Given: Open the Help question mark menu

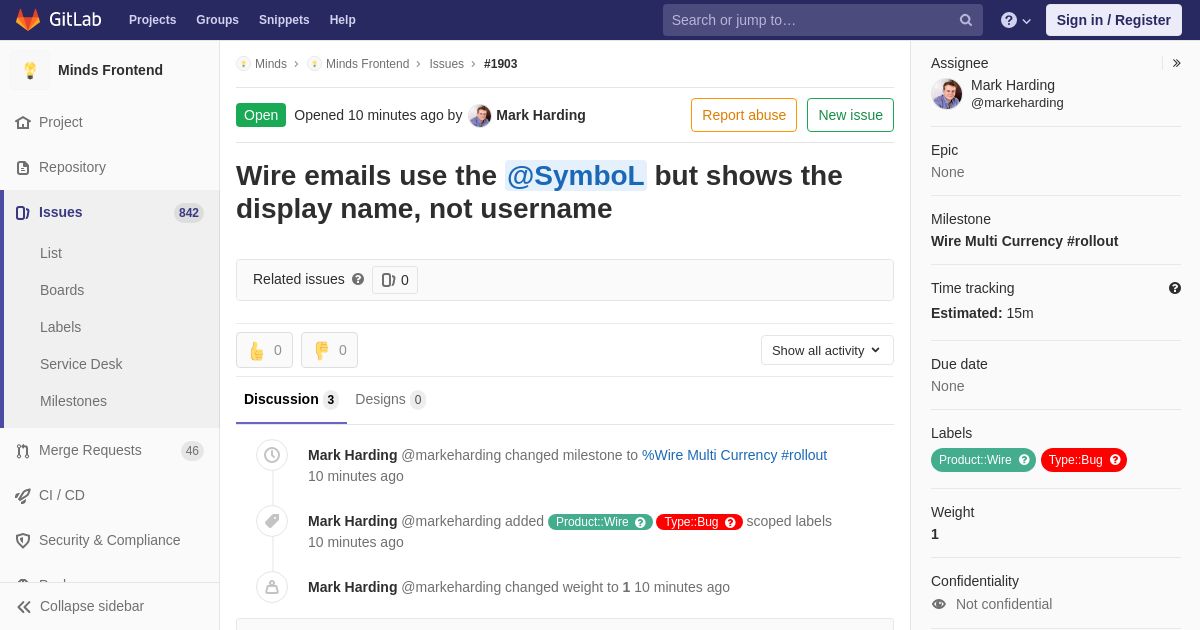Looking at the screenshot, I should pos(1016,20).
